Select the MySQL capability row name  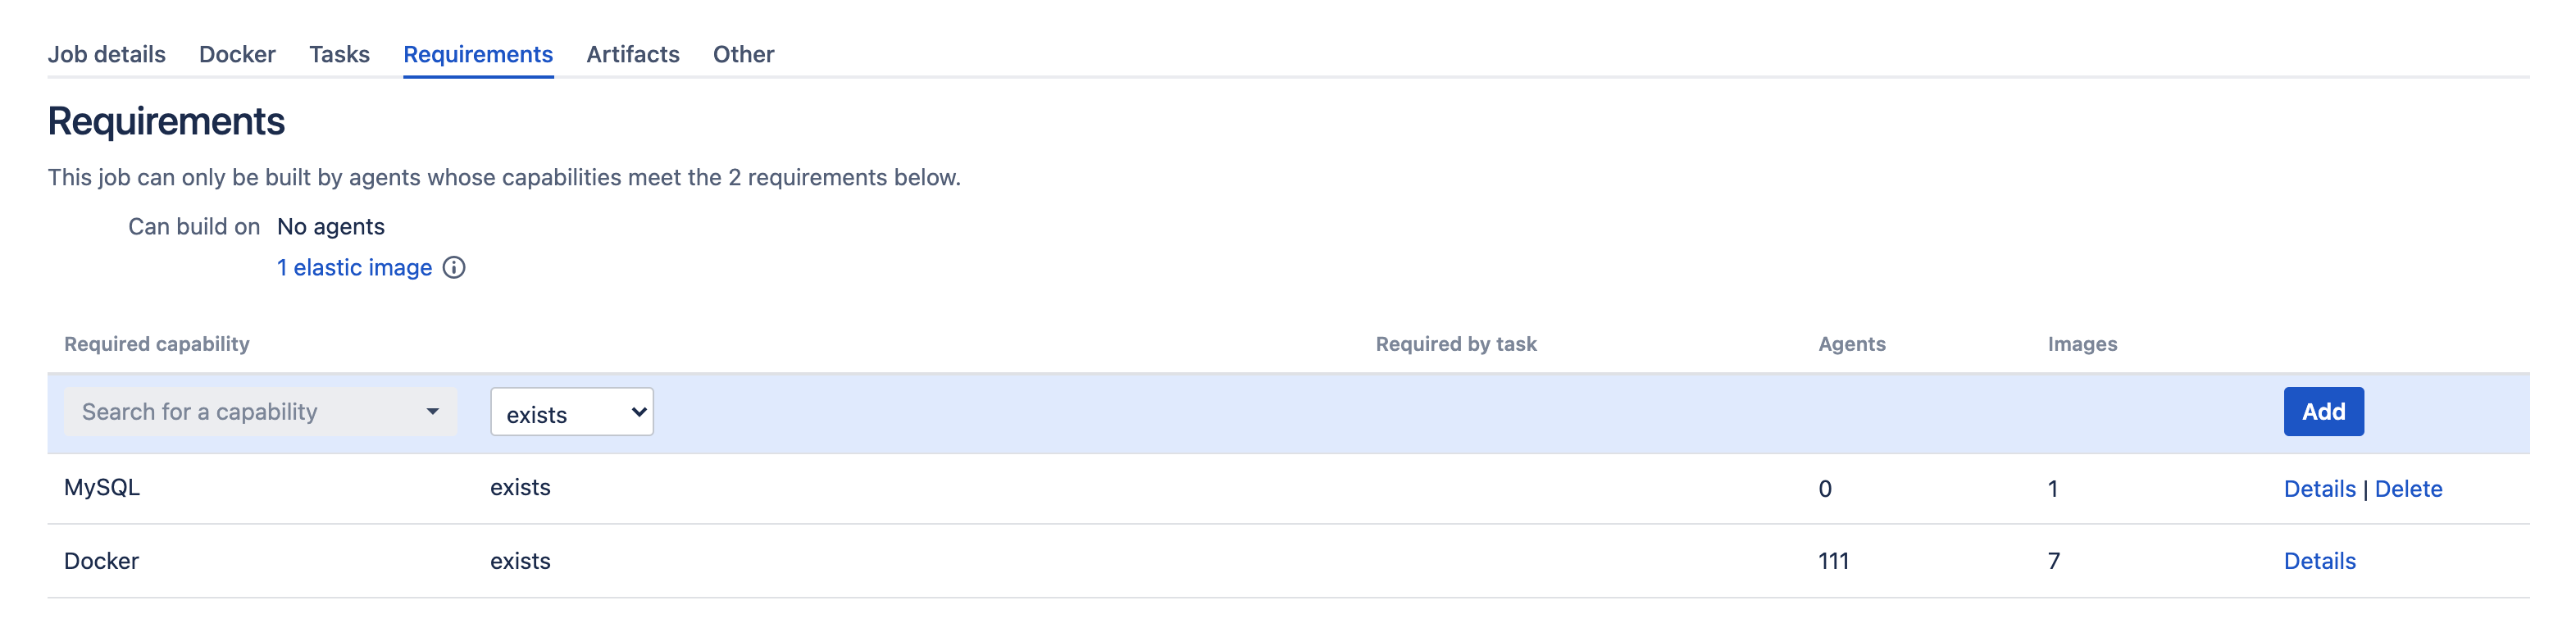102,488
